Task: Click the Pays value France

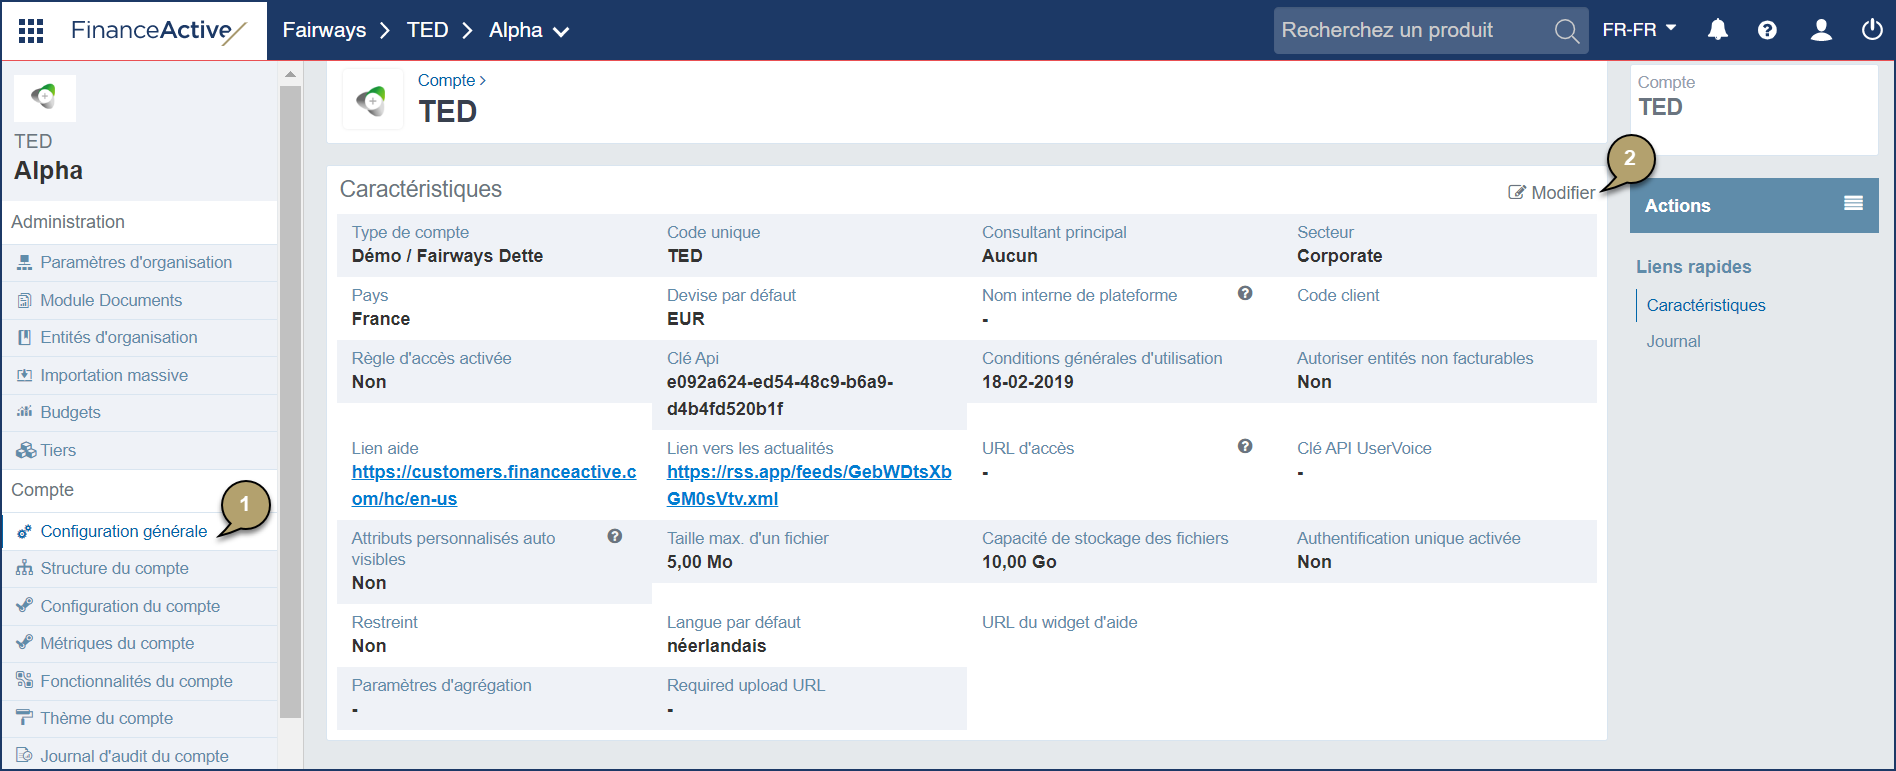Action: (380, 319)
